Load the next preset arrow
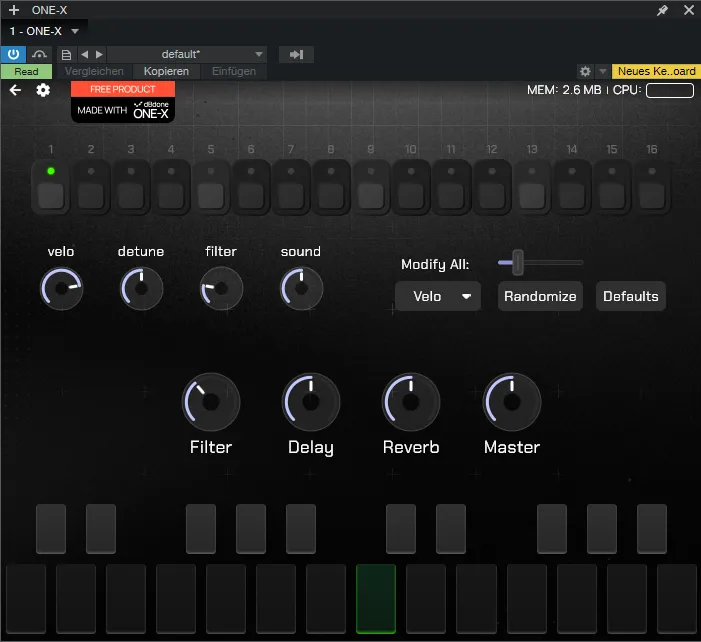This screenshot has height=642, width=701. click(99, 55)
